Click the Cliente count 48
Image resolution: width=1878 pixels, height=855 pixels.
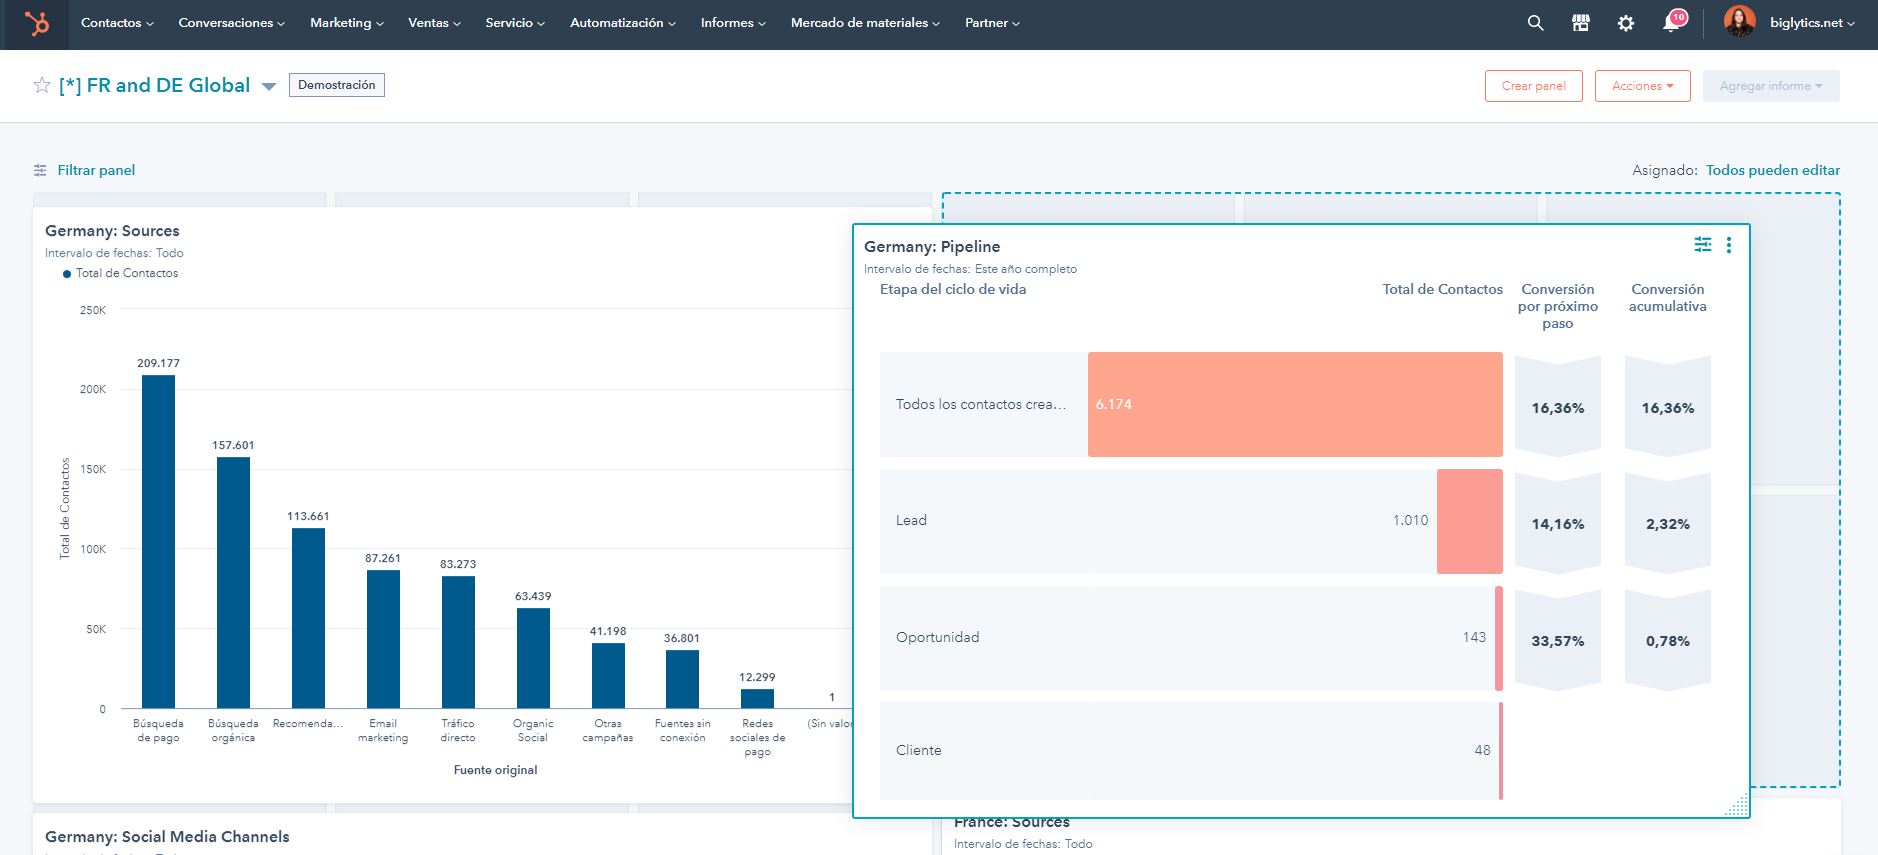(x=1482, y=750)
